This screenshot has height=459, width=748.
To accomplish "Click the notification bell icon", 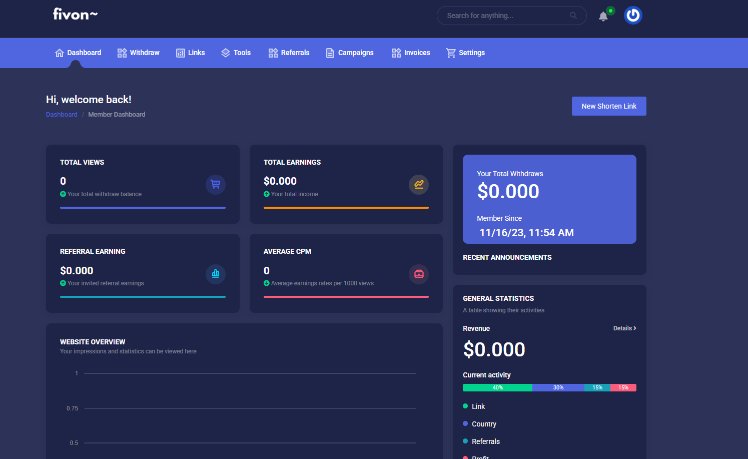I will [x=603, y=16].
